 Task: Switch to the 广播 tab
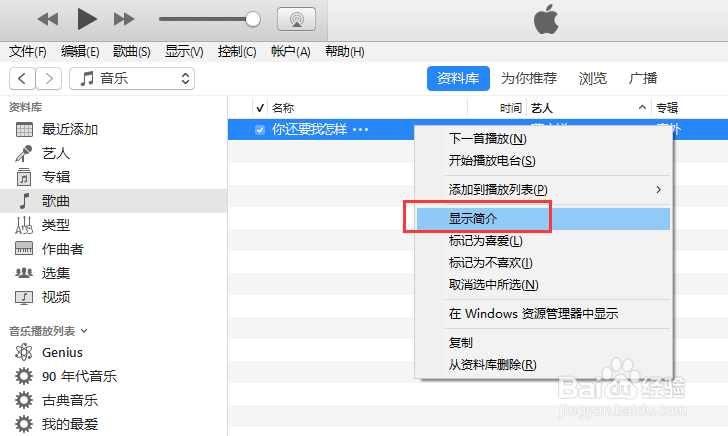click(643, 78)
